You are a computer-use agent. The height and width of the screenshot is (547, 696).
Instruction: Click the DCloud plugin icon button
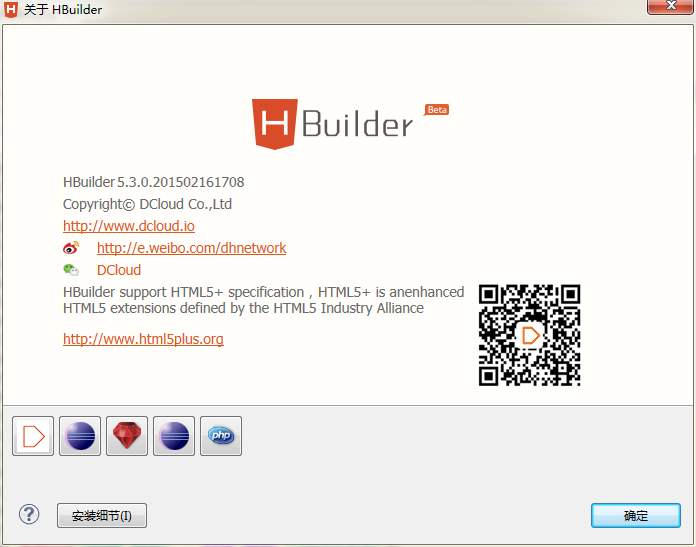coord(33,436)
